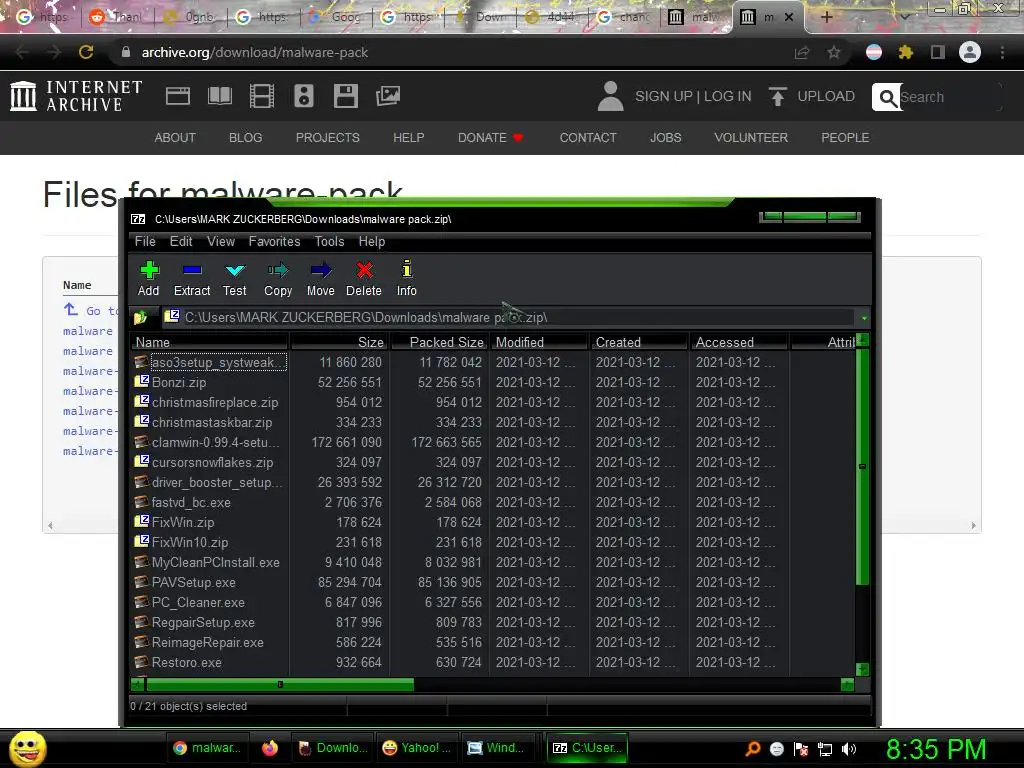Click the up-folder icon beside address bar
Image resolution: width=1024 pixels, height=768 pixels.
click(x=140, y=318)
